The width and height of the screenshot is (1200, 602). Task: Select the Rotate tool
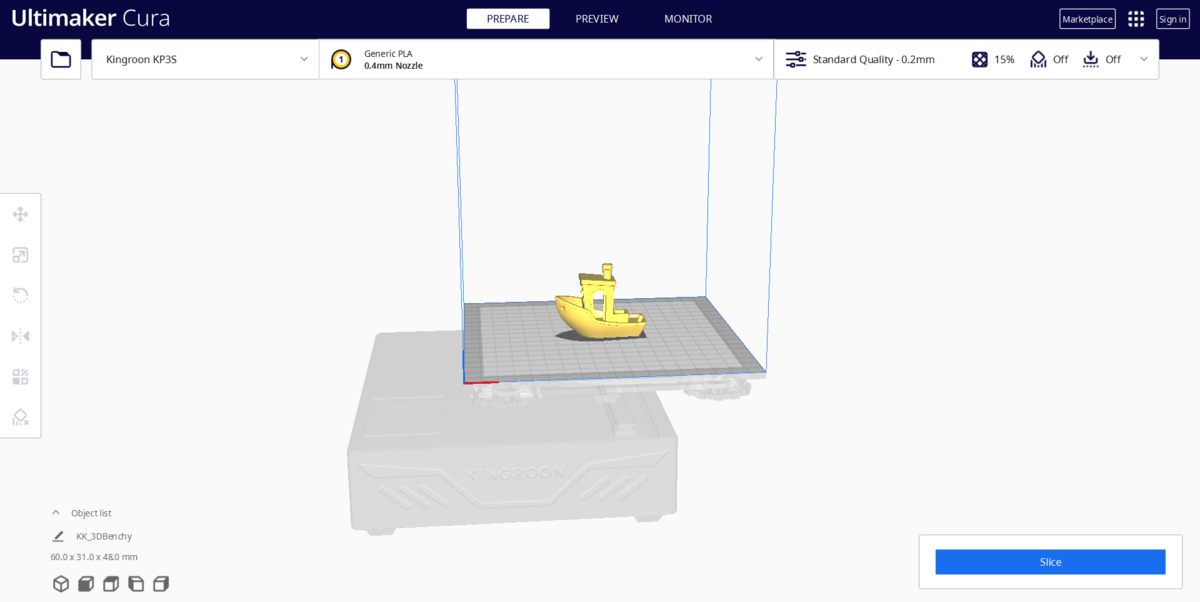point(20,295)
